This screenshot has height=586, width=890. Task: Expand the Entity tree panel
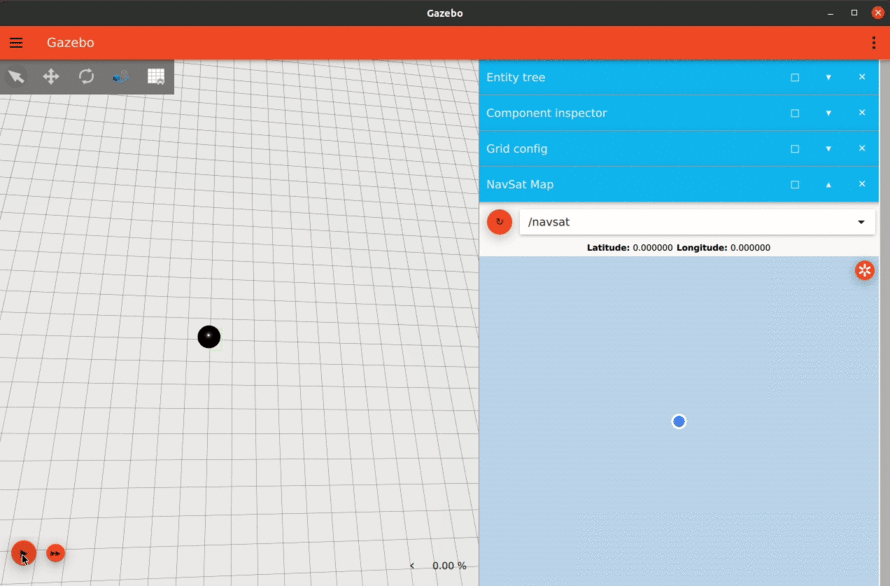[x=829, y=77]
